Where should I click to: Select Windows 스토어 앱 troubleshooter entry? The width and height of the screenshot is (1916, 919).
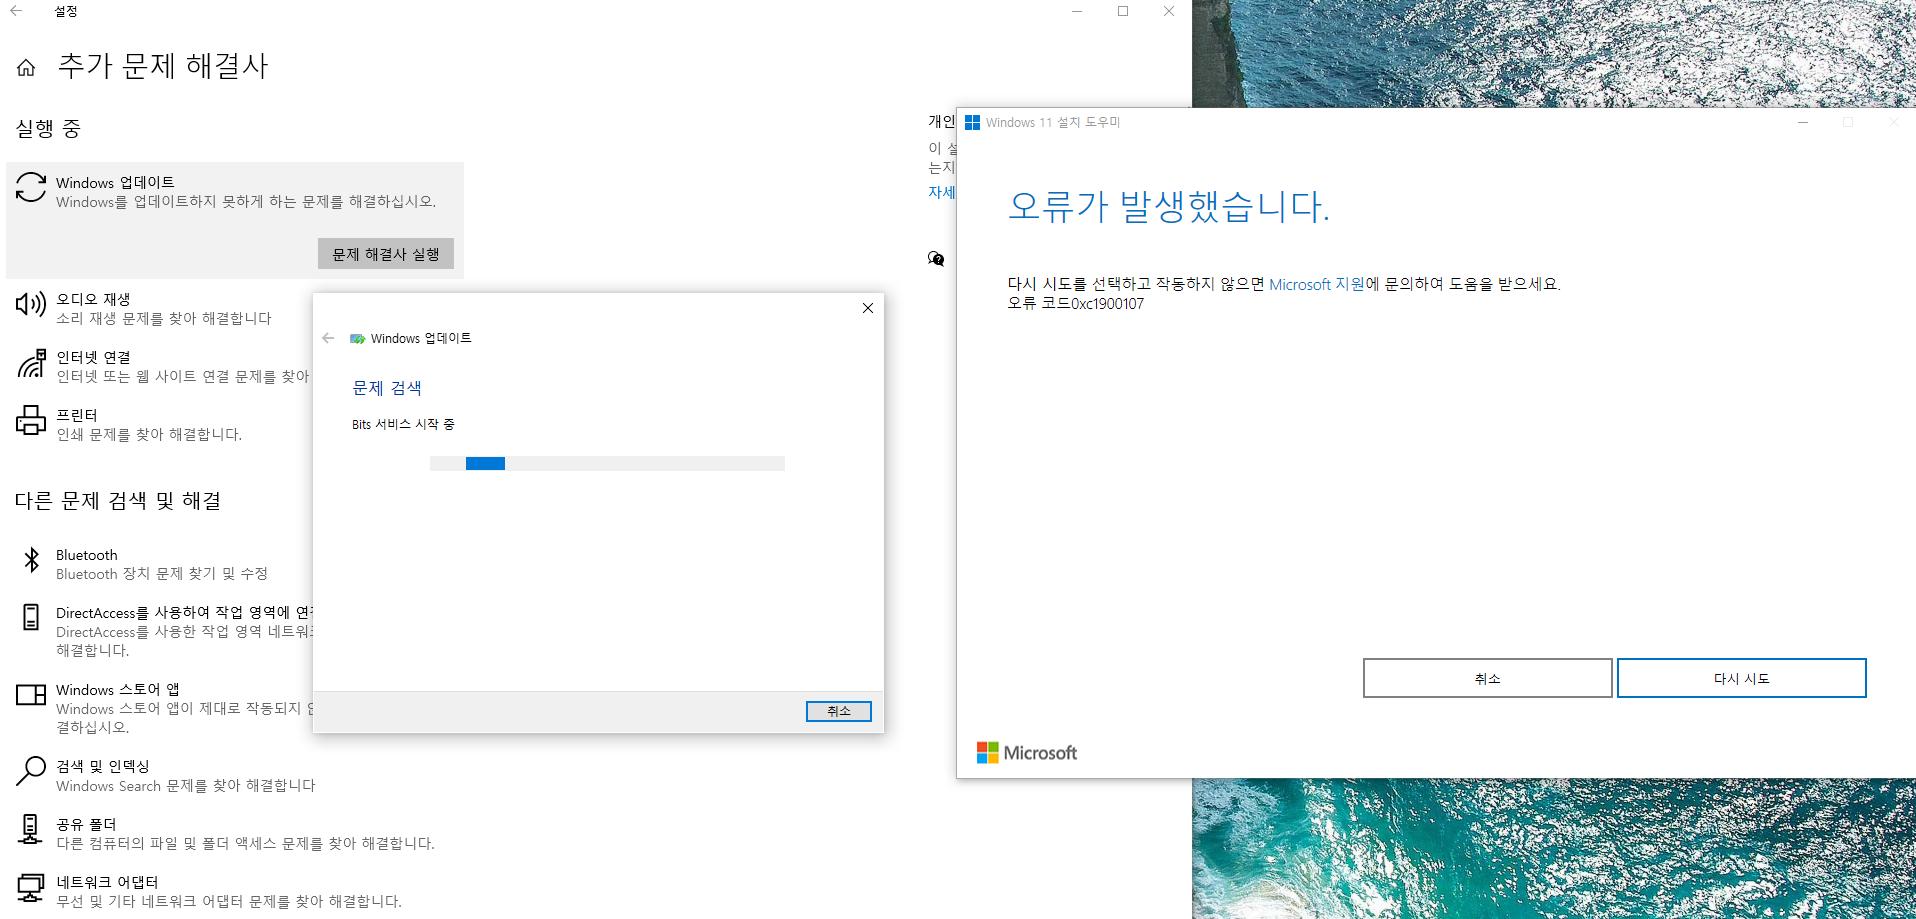pyautogui.click(x=160, y=708)
